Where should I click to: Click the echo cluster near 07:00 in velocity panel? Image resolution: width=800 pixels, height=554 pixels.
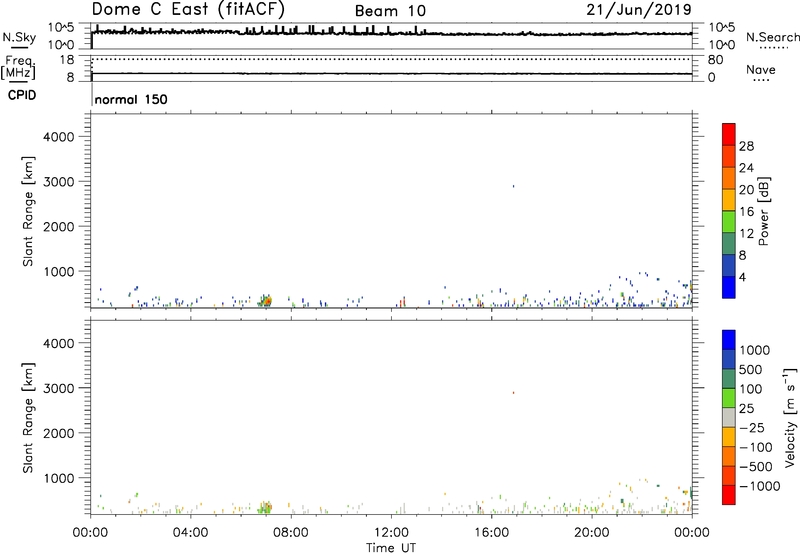point(265,507)
